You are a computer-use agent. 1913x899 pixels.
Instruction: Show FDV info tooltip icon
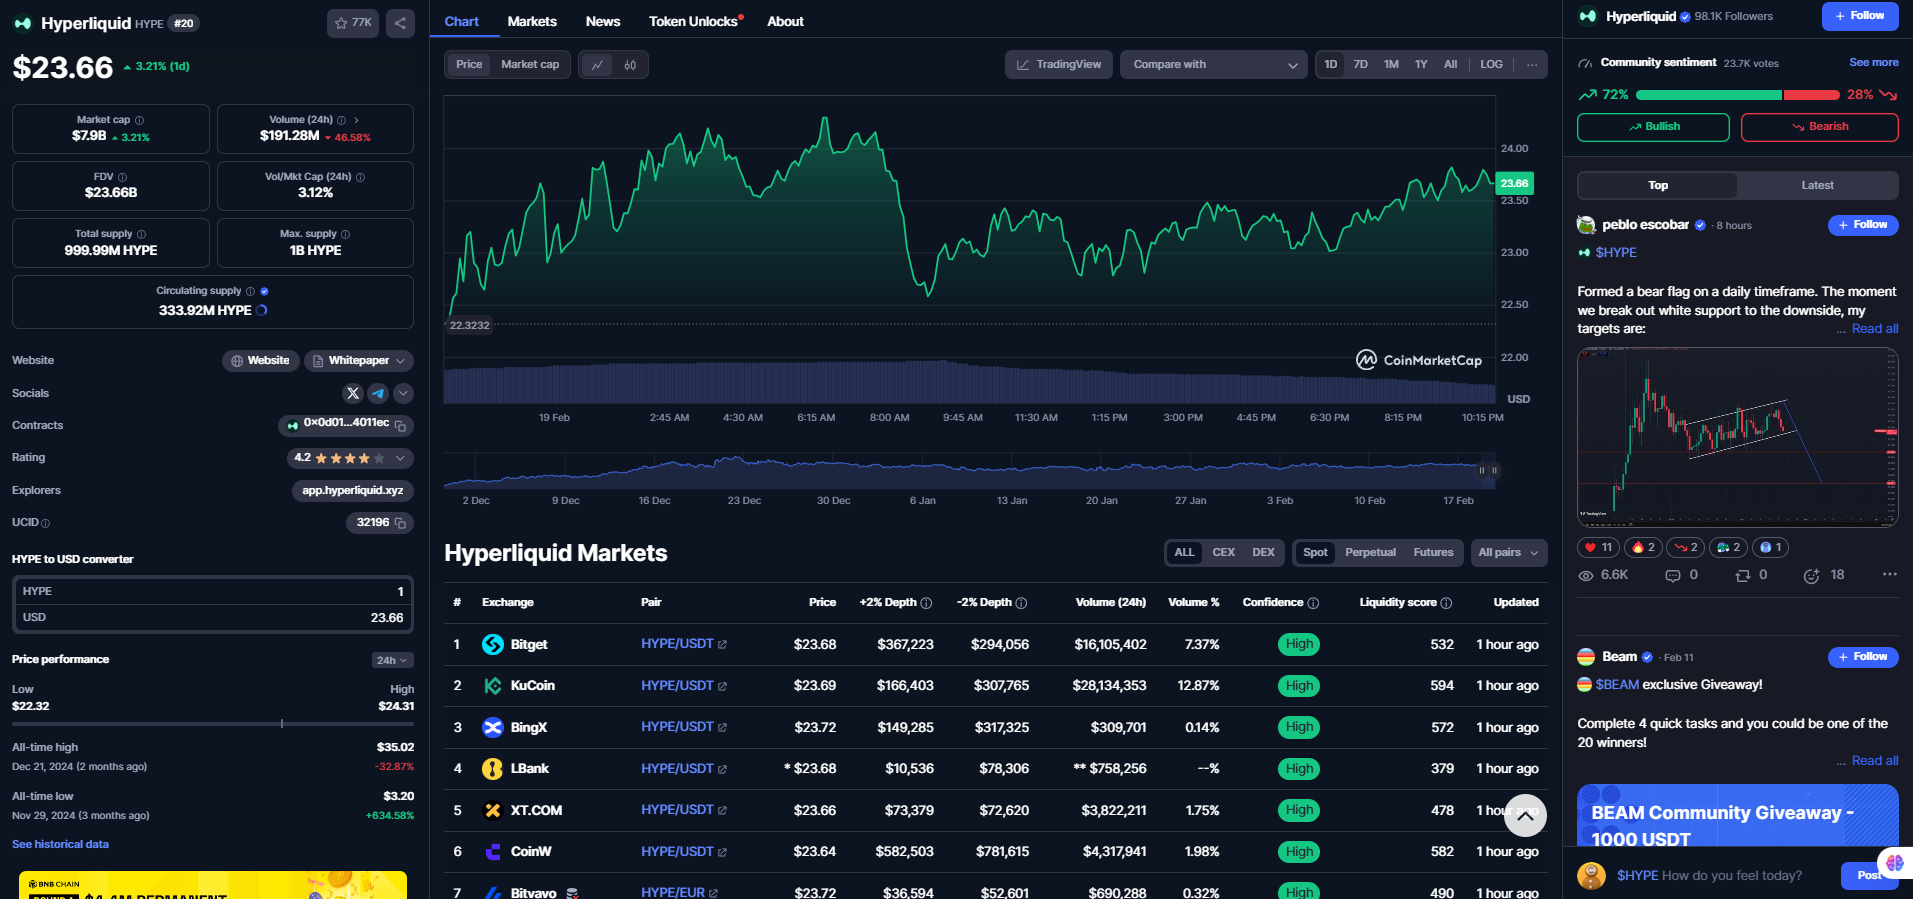122,177
